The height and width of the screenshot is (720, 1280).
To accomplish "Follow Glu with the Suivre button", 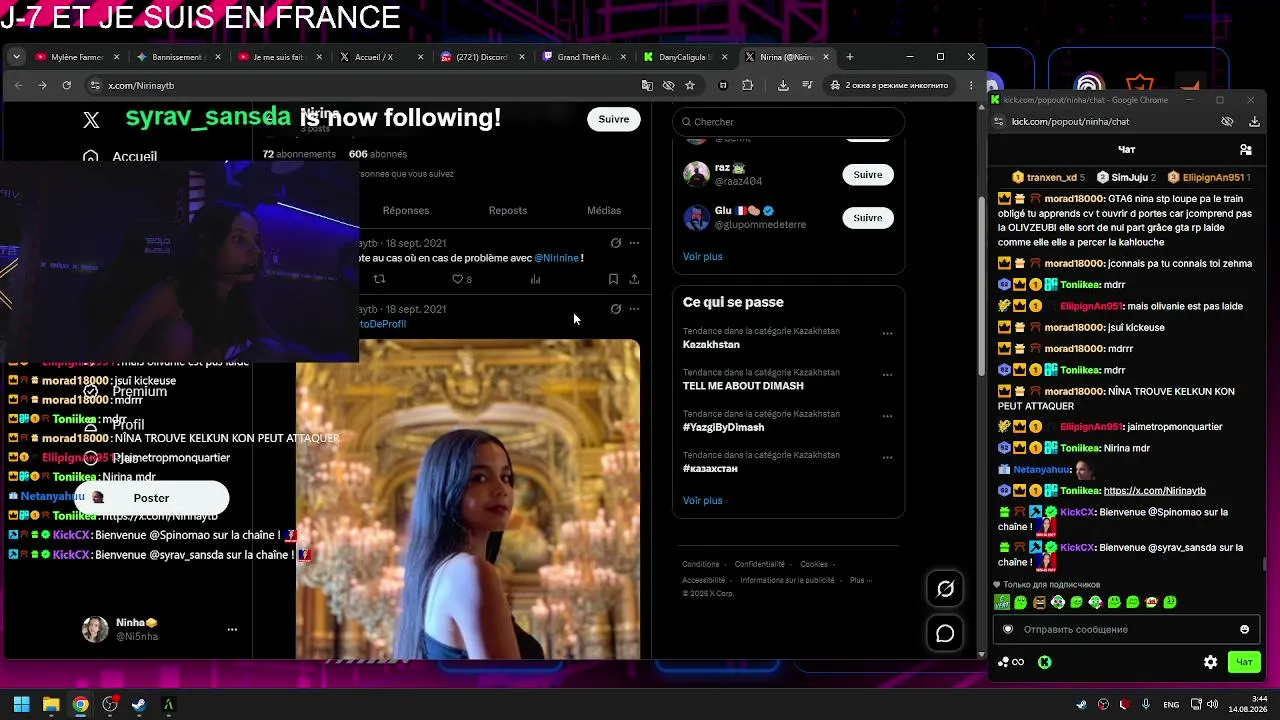I will click(868, 217).
